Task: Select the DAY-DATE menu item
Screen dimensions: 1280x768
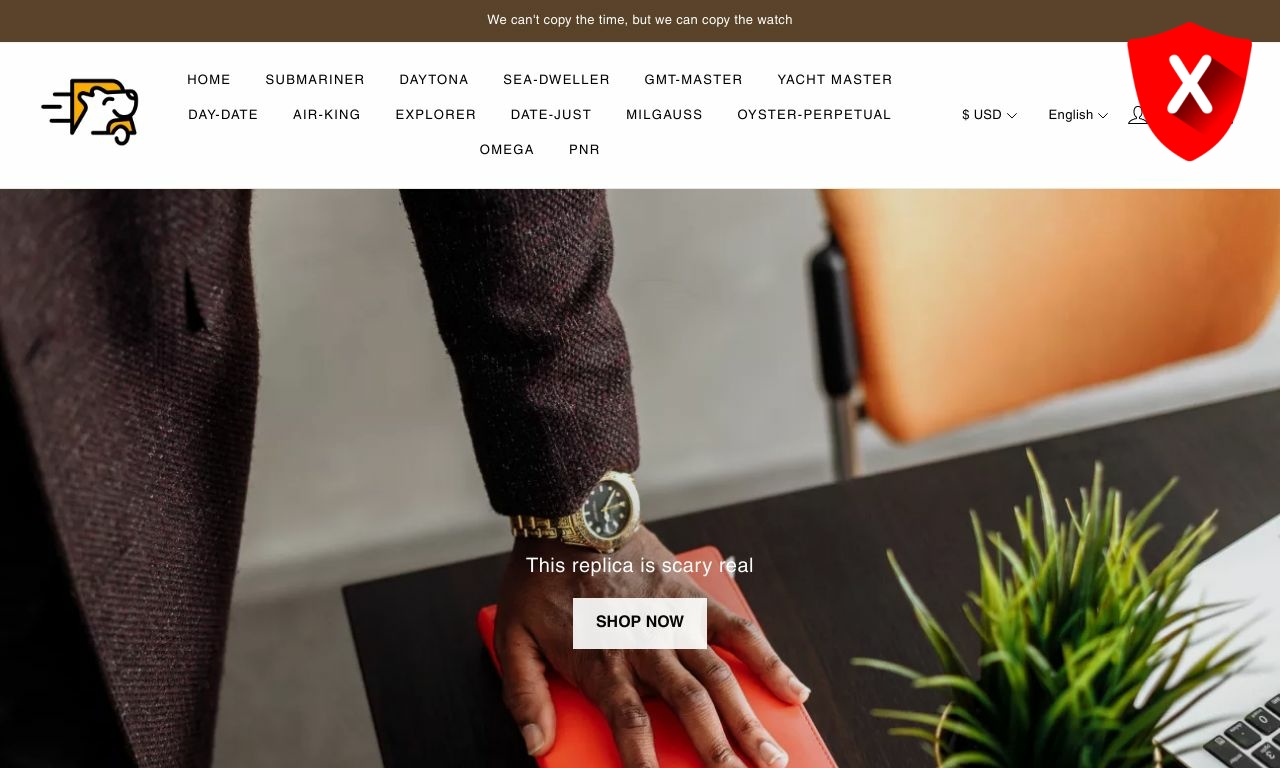Action: click(x=223, y=115)
